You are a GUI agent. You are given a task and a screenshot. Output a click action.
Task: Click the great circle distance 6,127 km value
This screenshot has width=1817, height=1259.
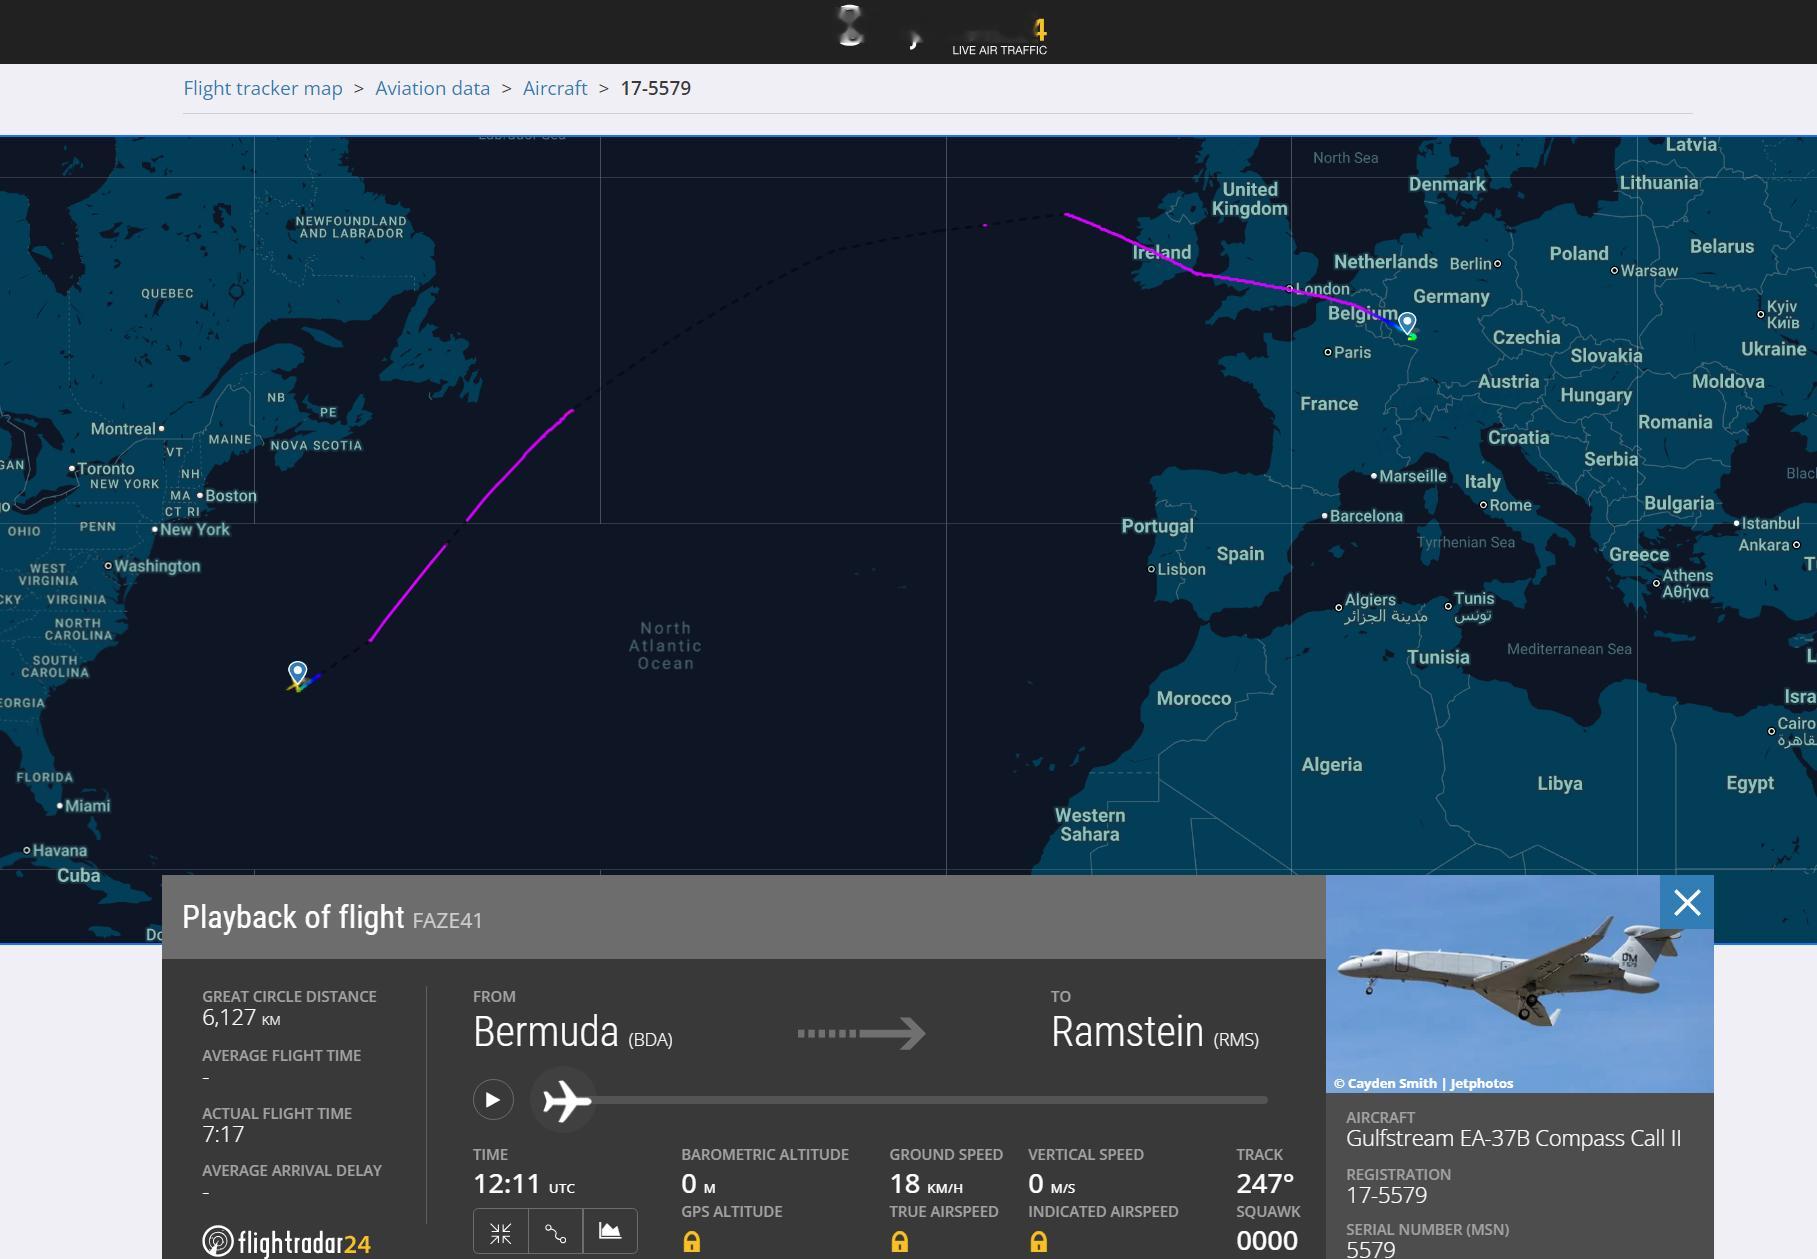click(241, 1018)
